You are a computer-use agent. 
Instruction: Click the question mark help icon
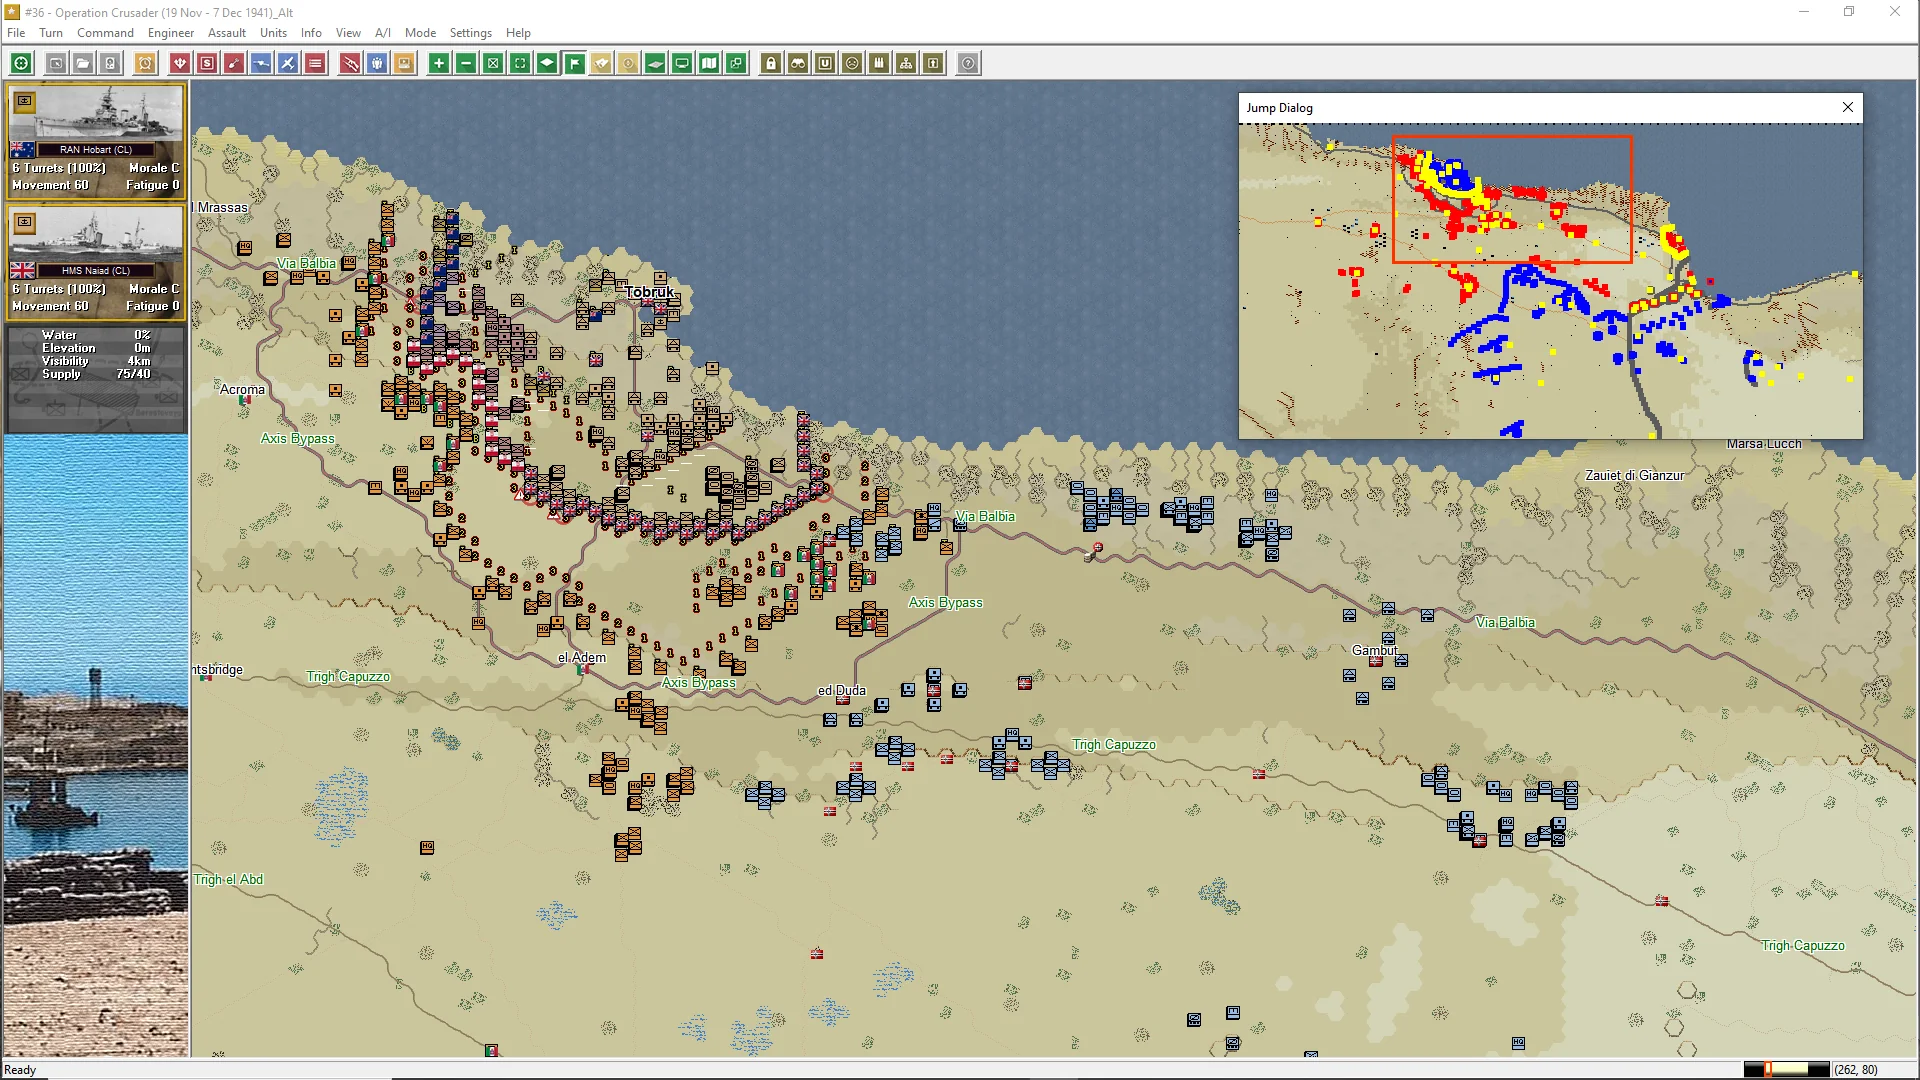[968, 64]
